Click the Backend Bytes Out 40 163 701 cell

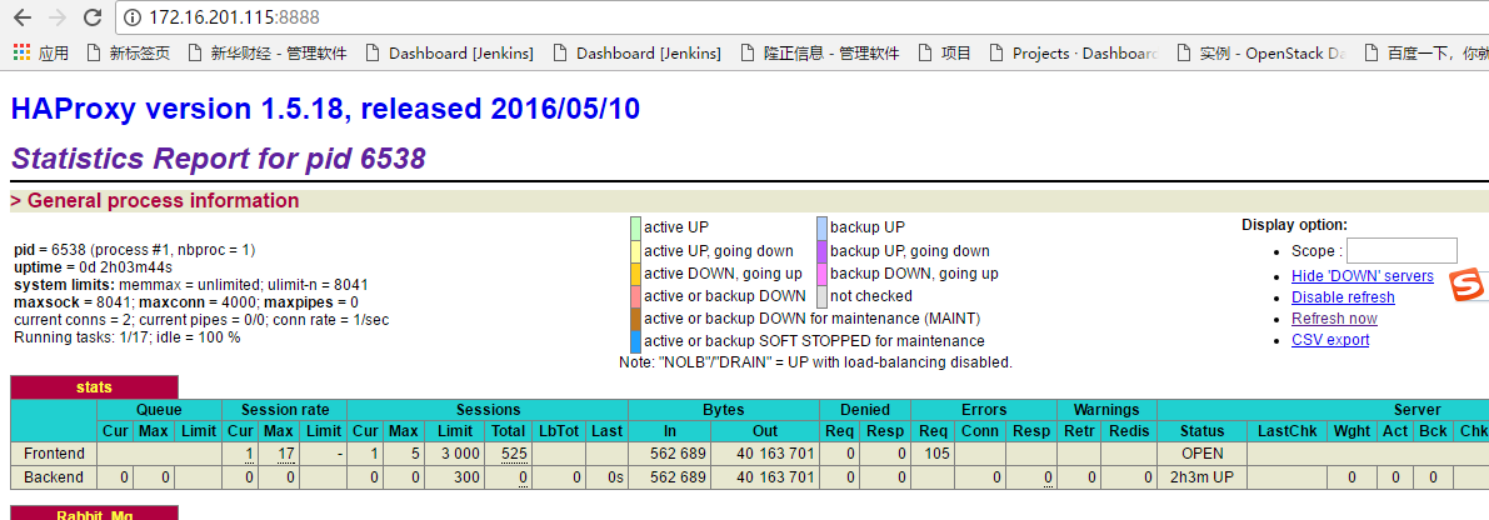766,477
